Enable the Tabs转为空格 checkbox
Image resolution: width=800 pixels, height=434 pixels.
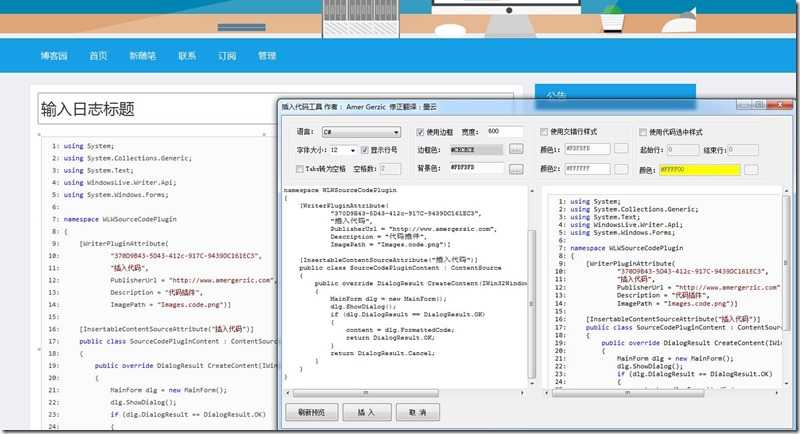(299, 169)
